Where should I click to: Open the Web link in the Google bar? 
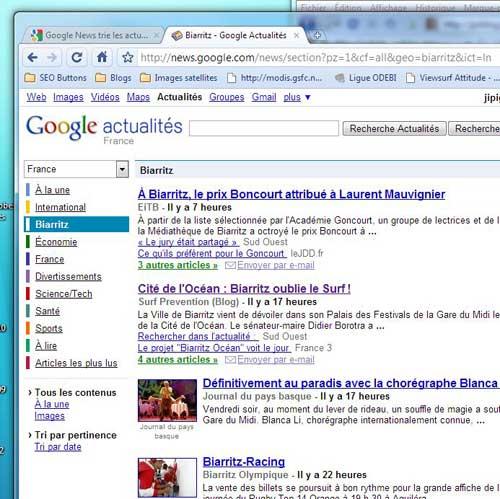point(36,97)
